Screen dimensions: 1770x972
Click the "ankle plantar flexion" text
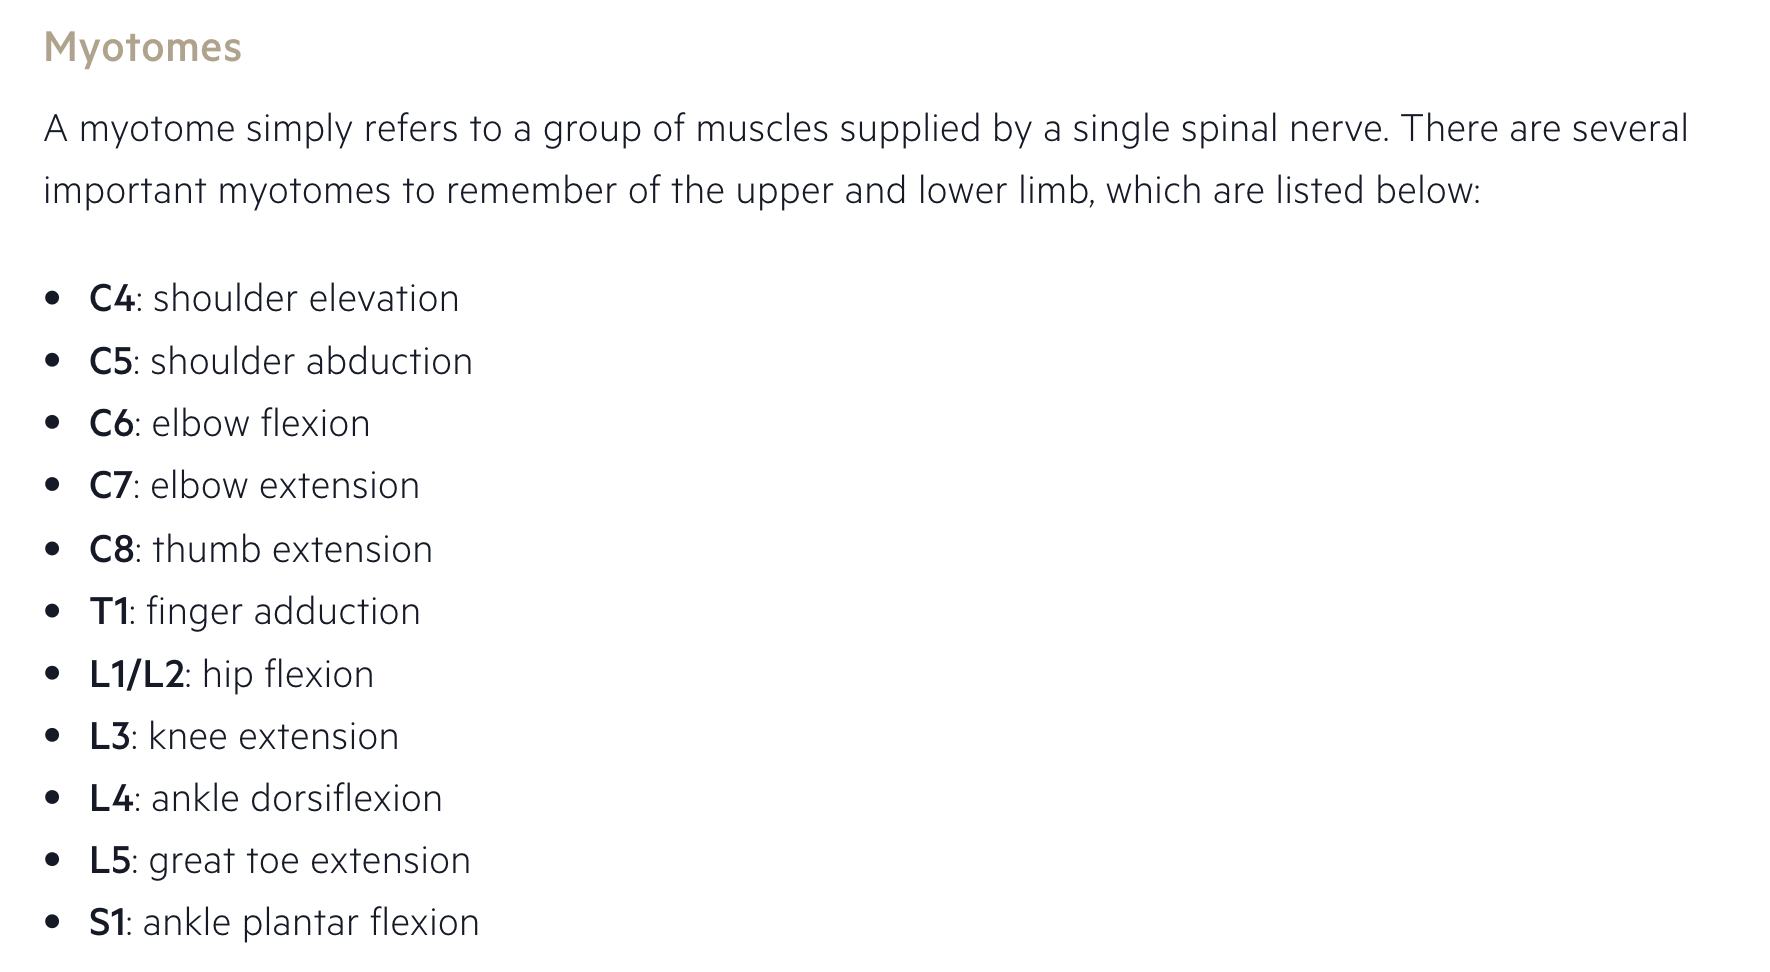point(311,923)
